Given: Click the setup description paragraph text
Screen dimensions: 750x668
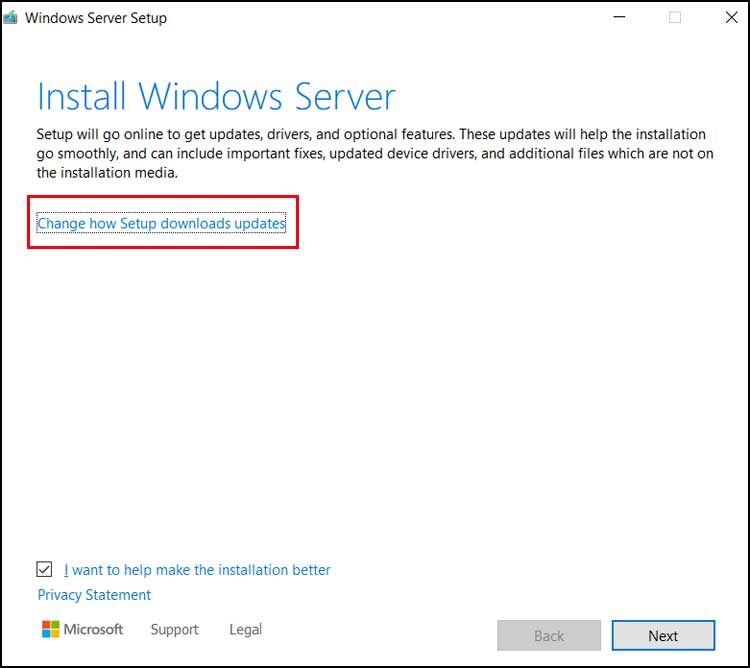Looking at the screenshot, I should pos(370,153).
